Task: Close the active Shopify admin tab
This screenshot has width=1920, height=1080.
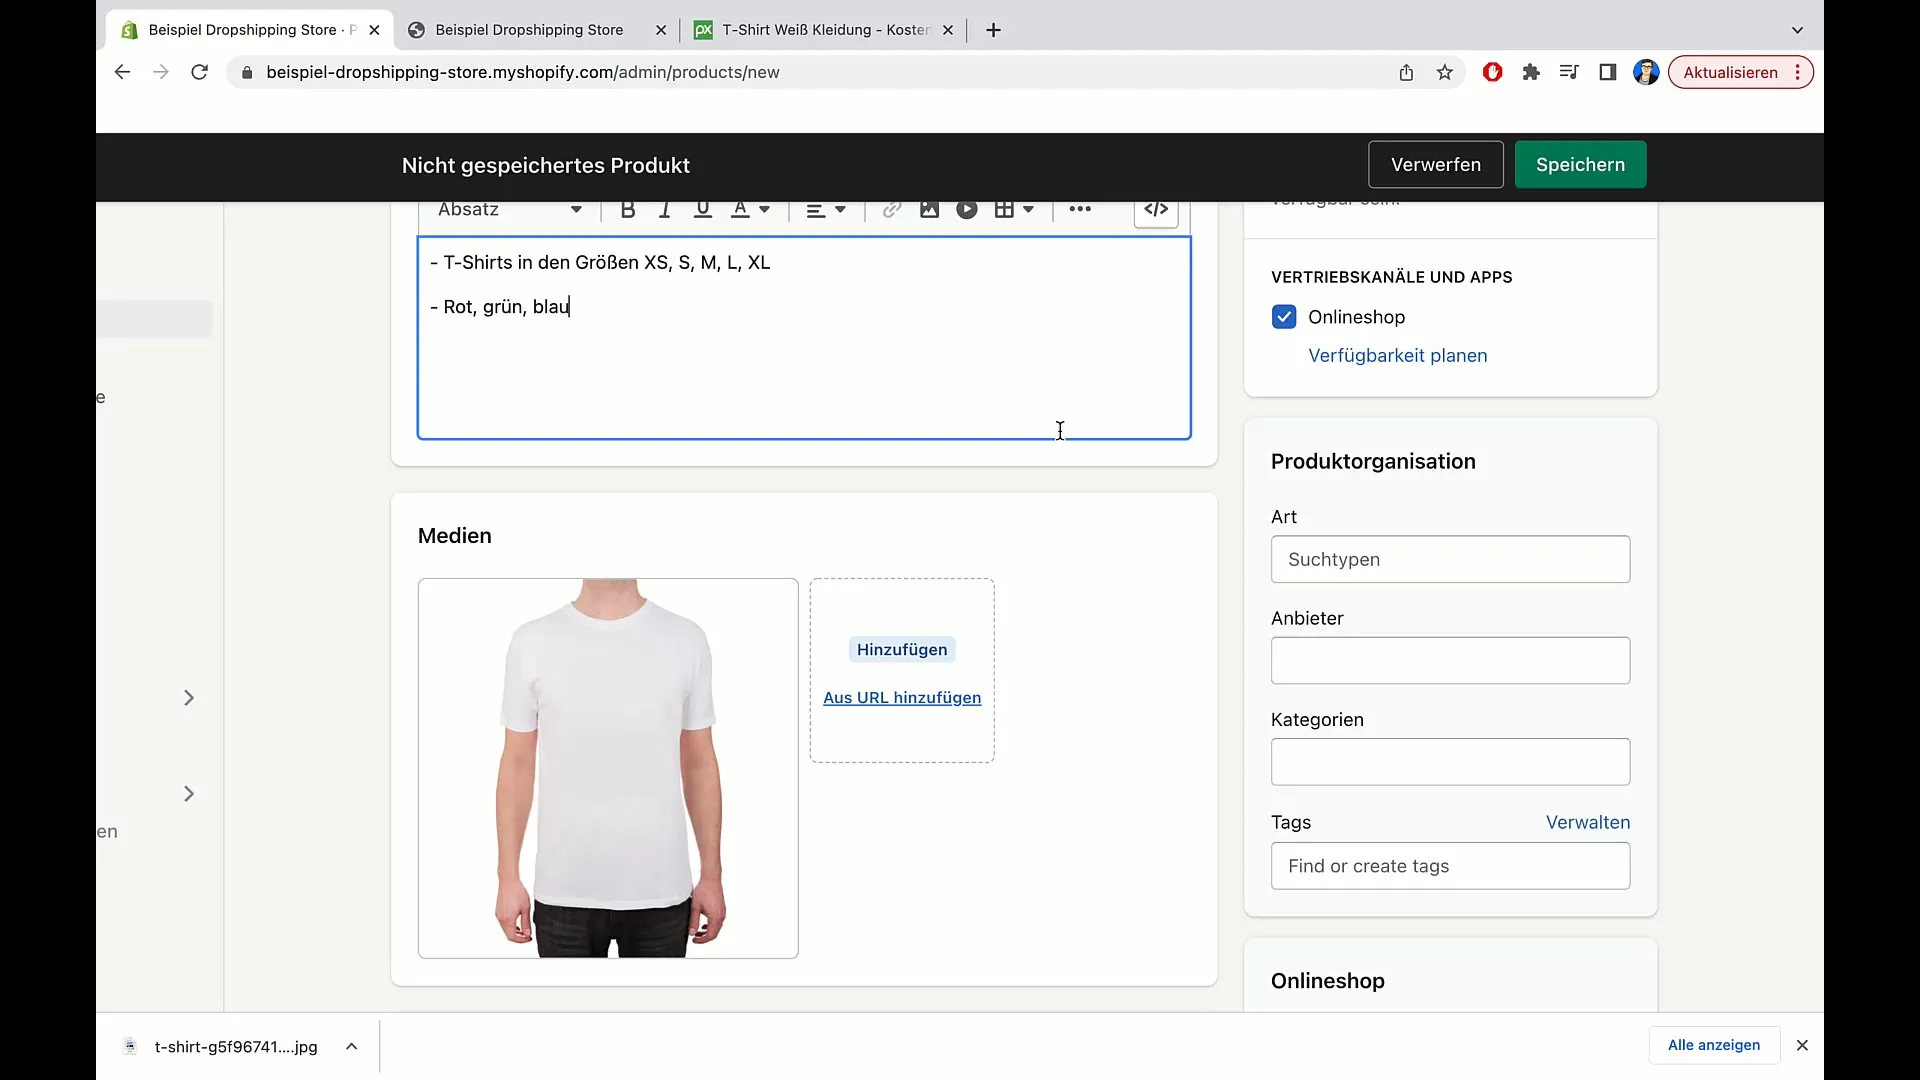Action: tap(374, 30)
